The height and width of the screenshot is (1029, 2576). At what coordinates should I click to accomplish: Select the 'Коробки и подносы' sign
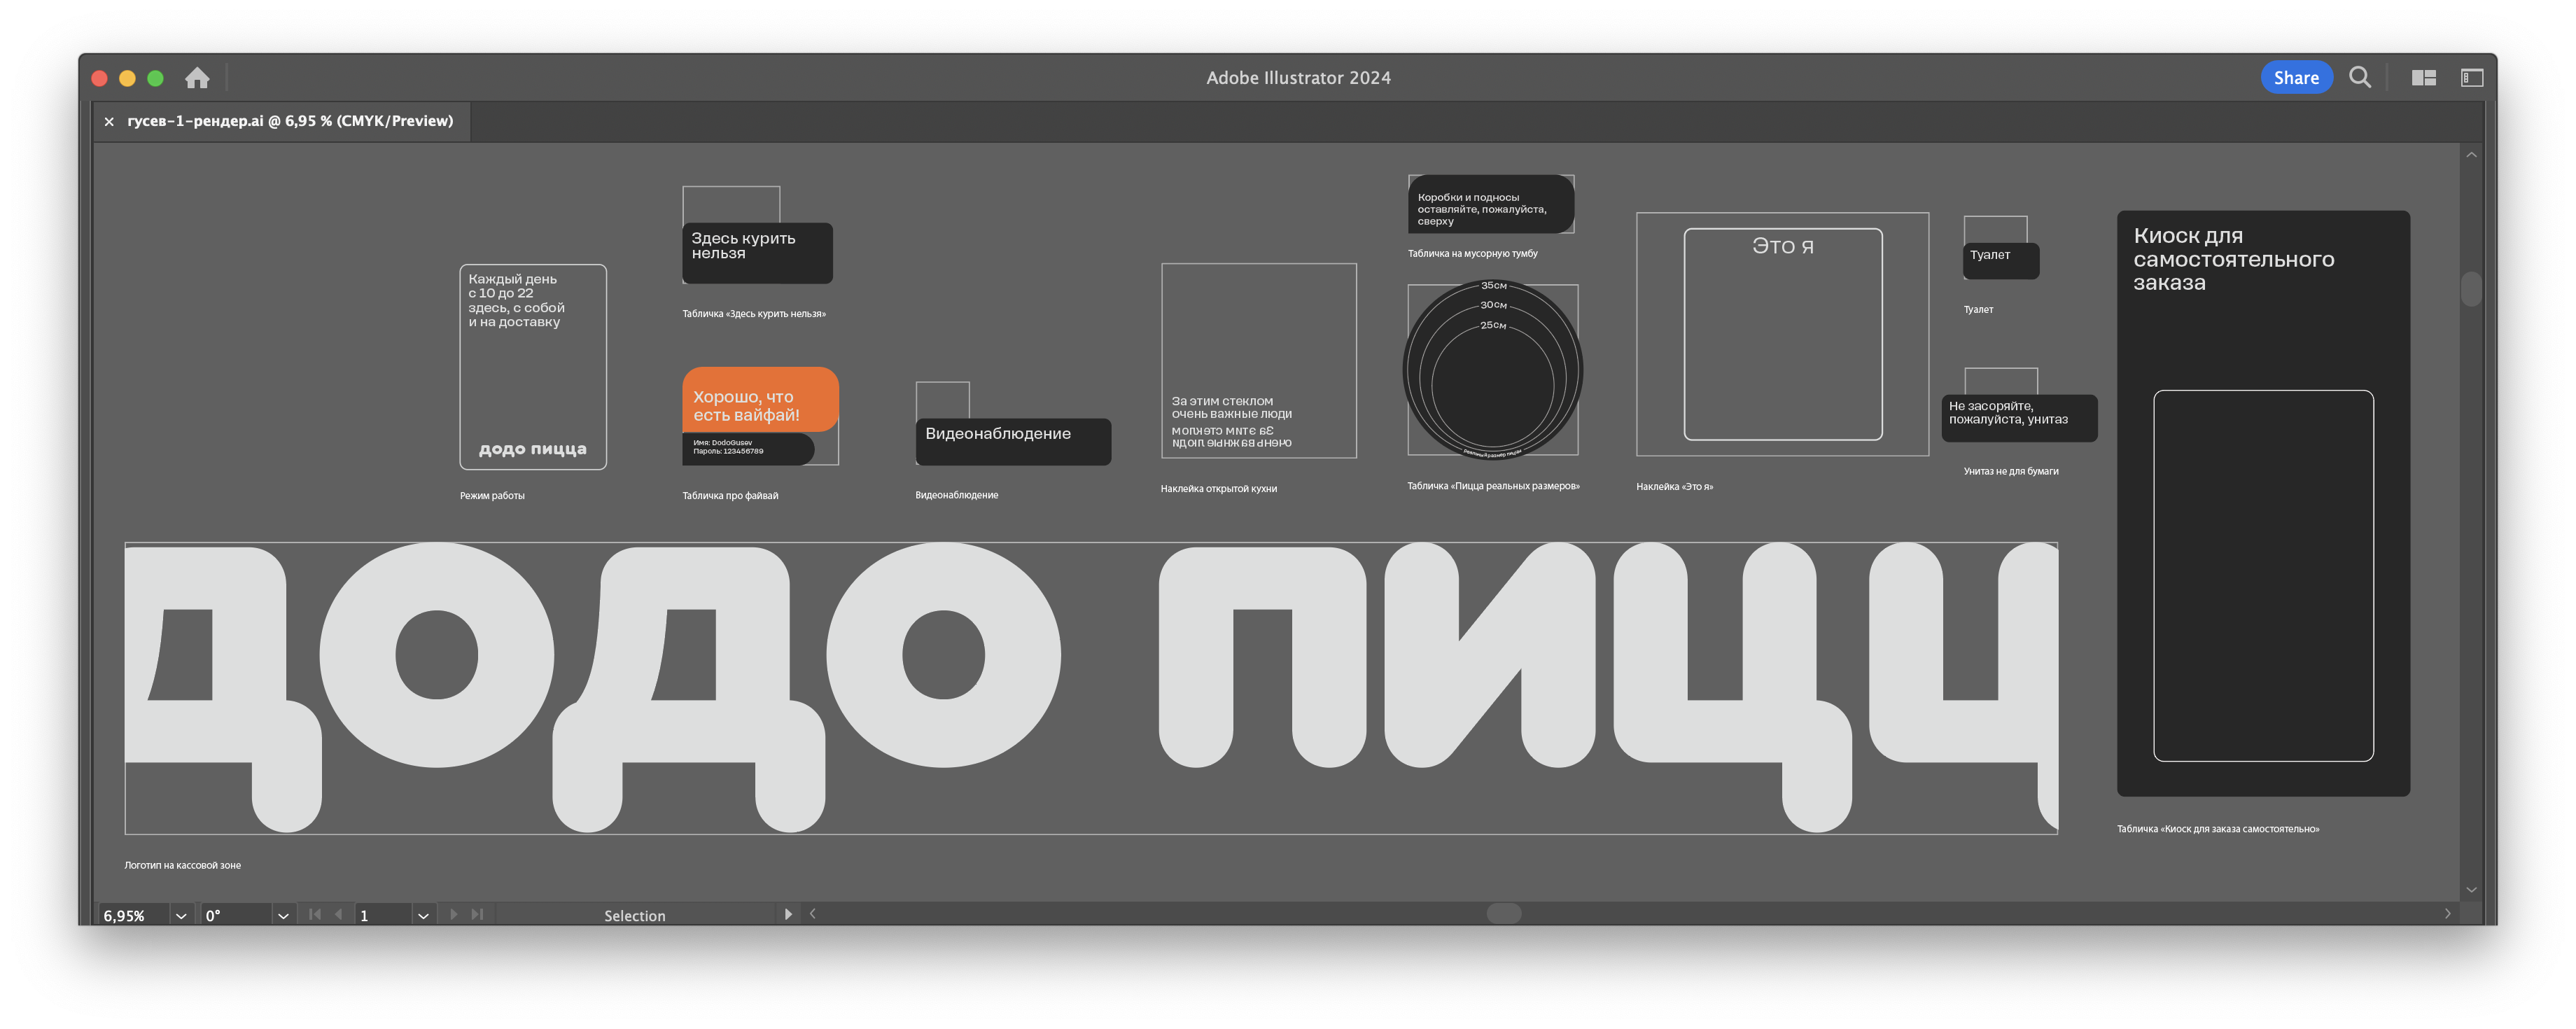point(1490,205)
